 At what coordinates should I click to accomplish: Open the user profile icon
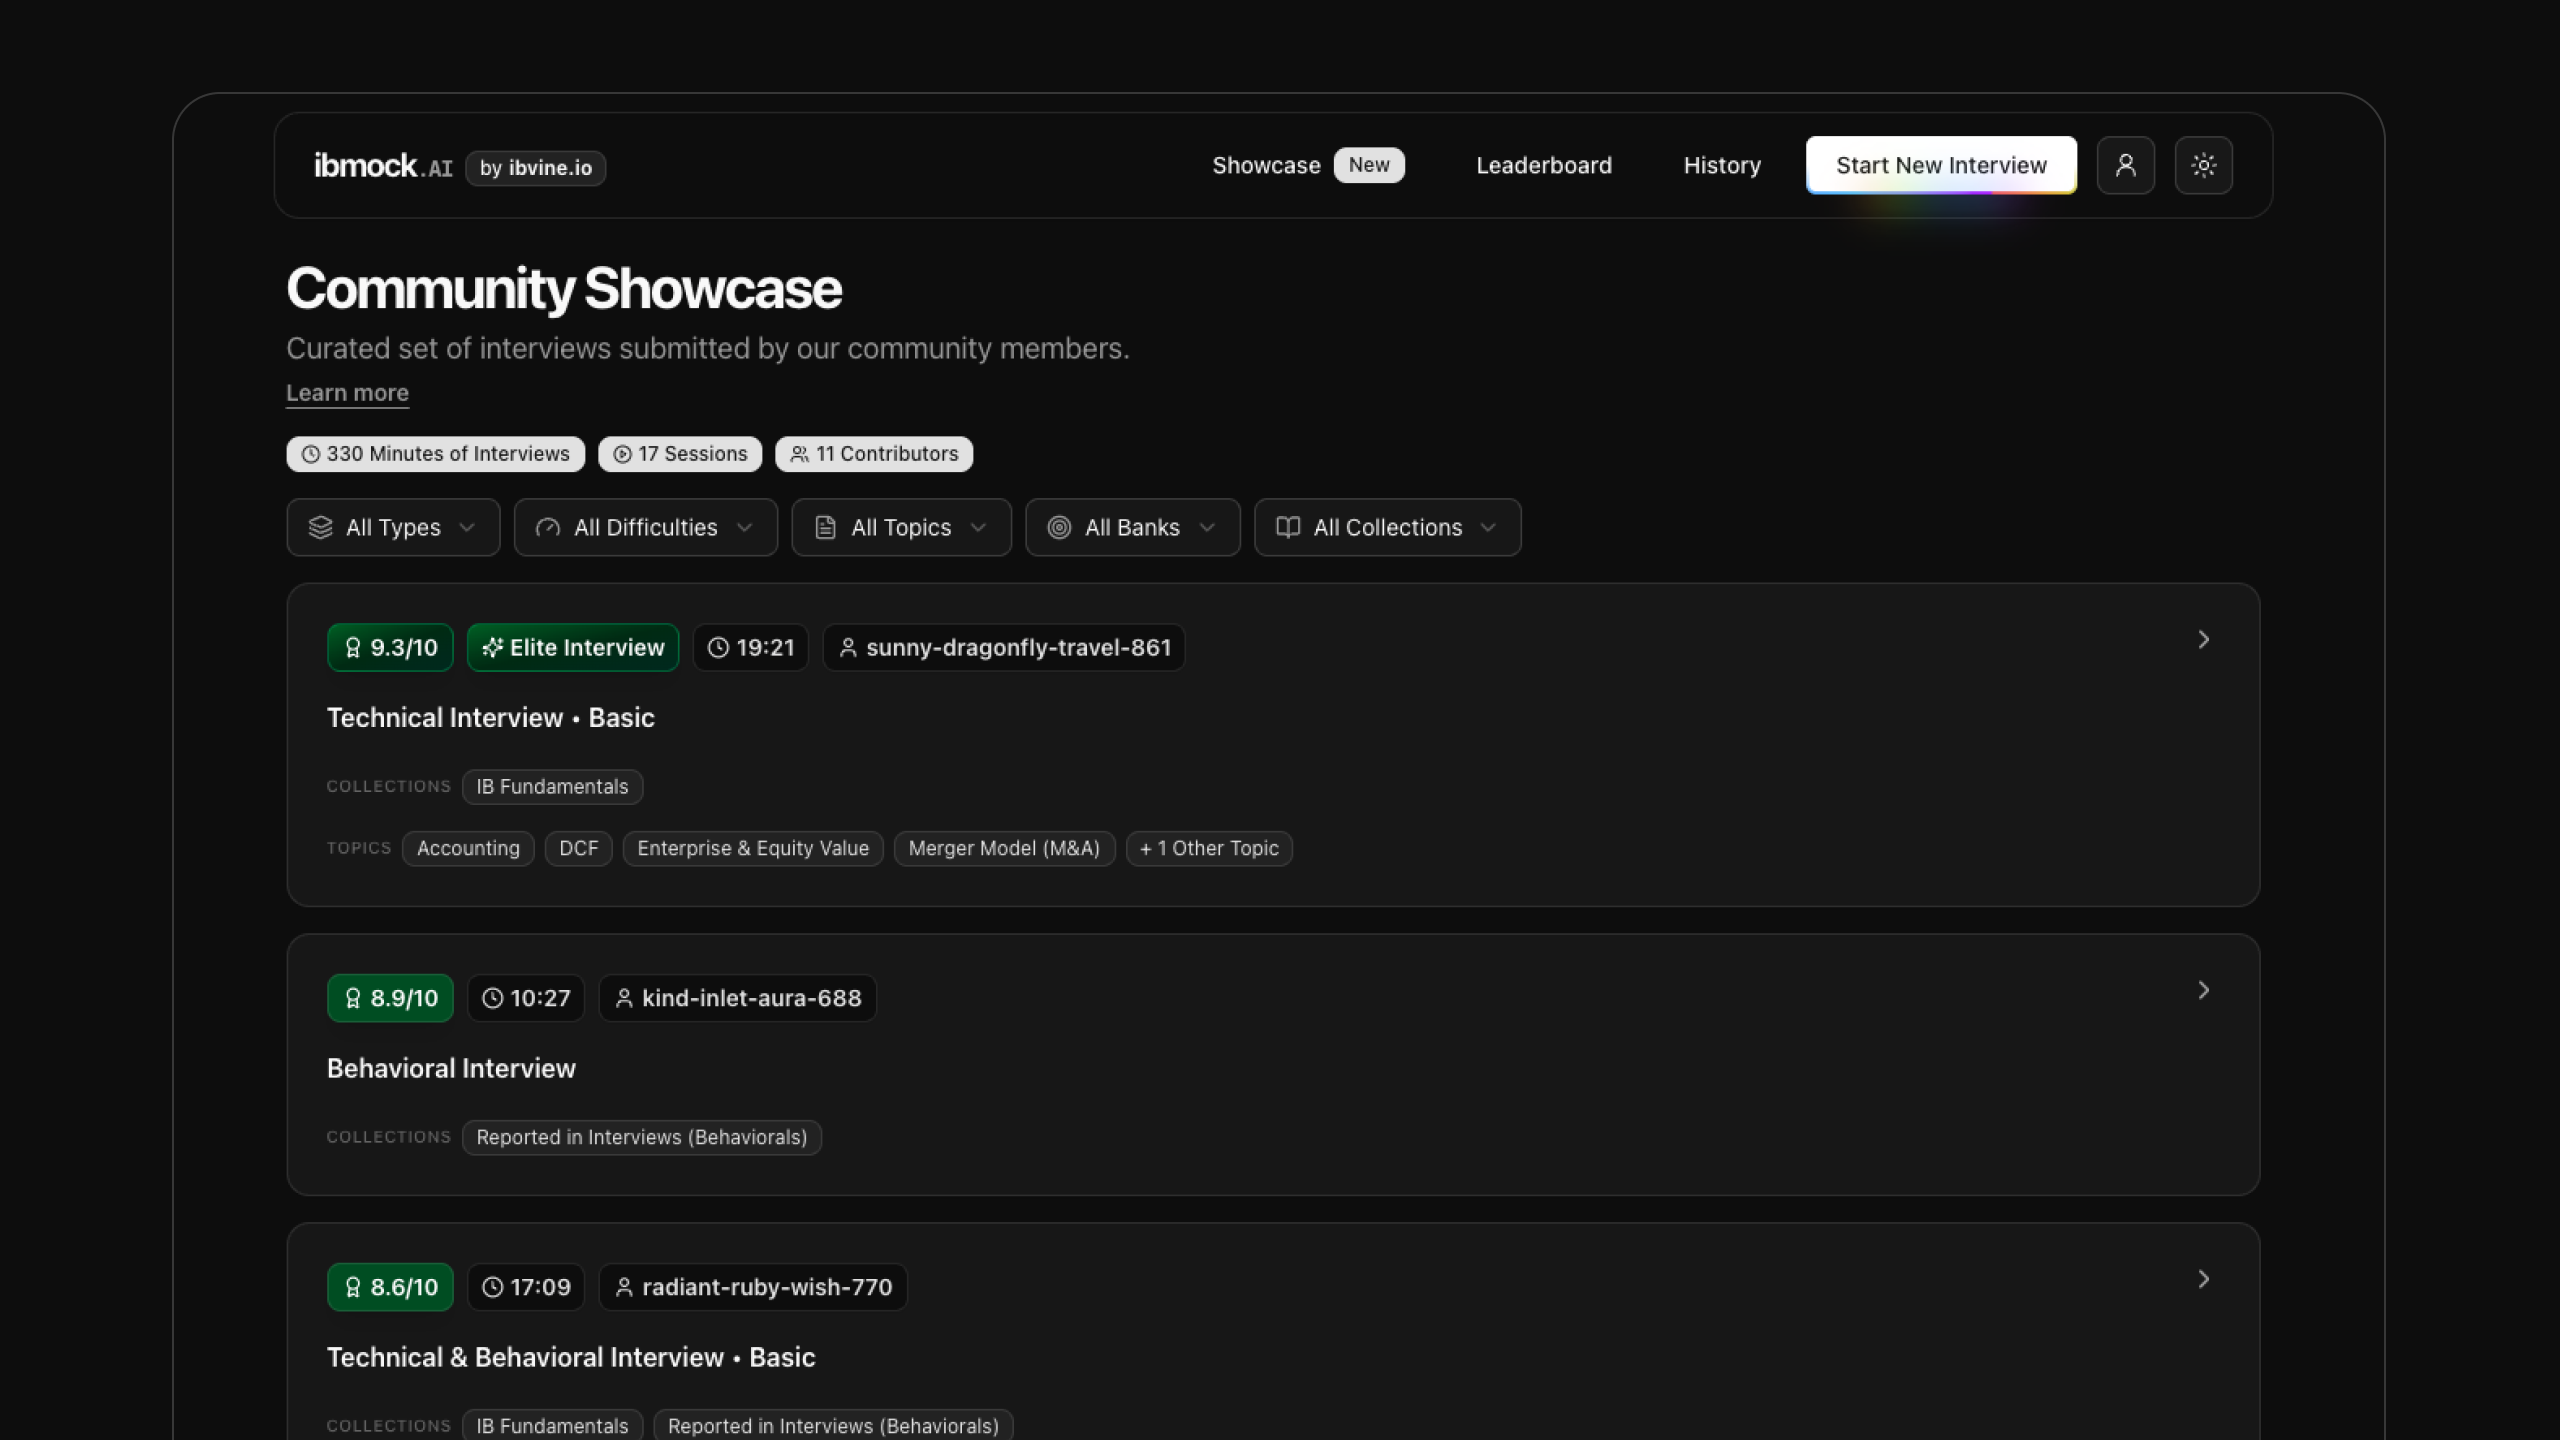coord(2126,165)
